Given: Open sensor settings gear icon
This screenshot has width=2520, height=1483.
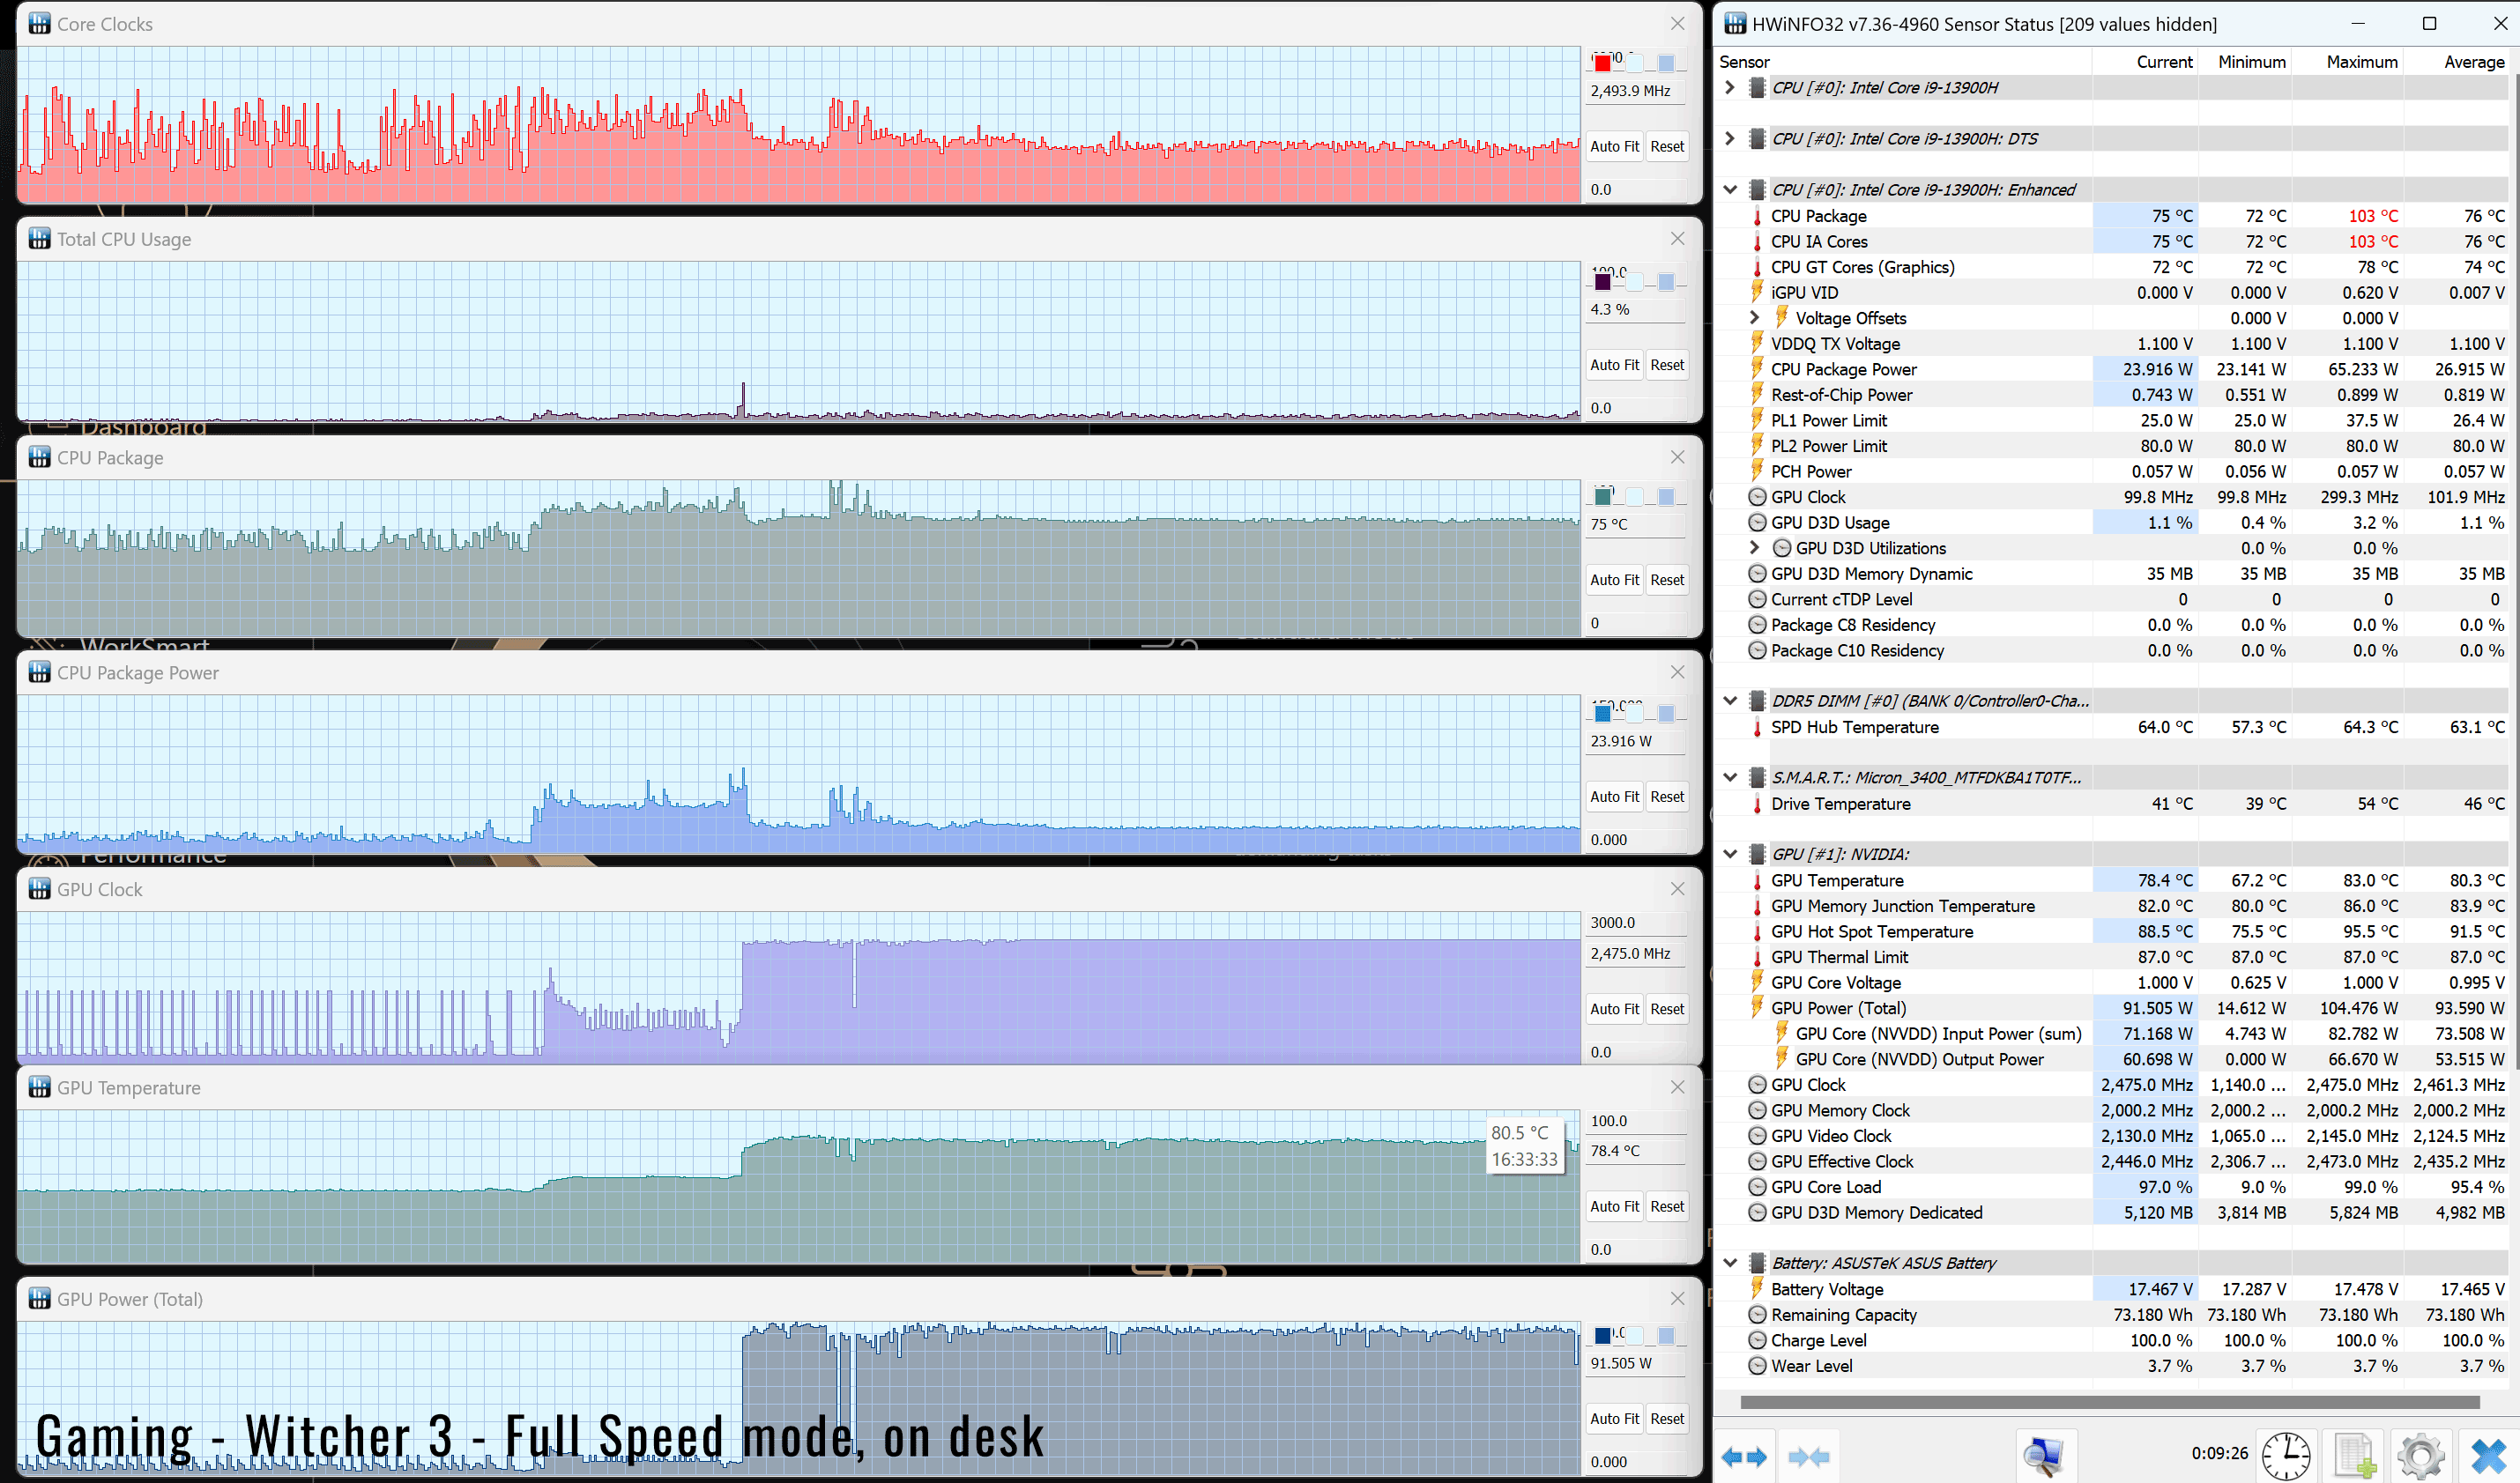Looking at the screenshot, I should tap(2421, 1455).
